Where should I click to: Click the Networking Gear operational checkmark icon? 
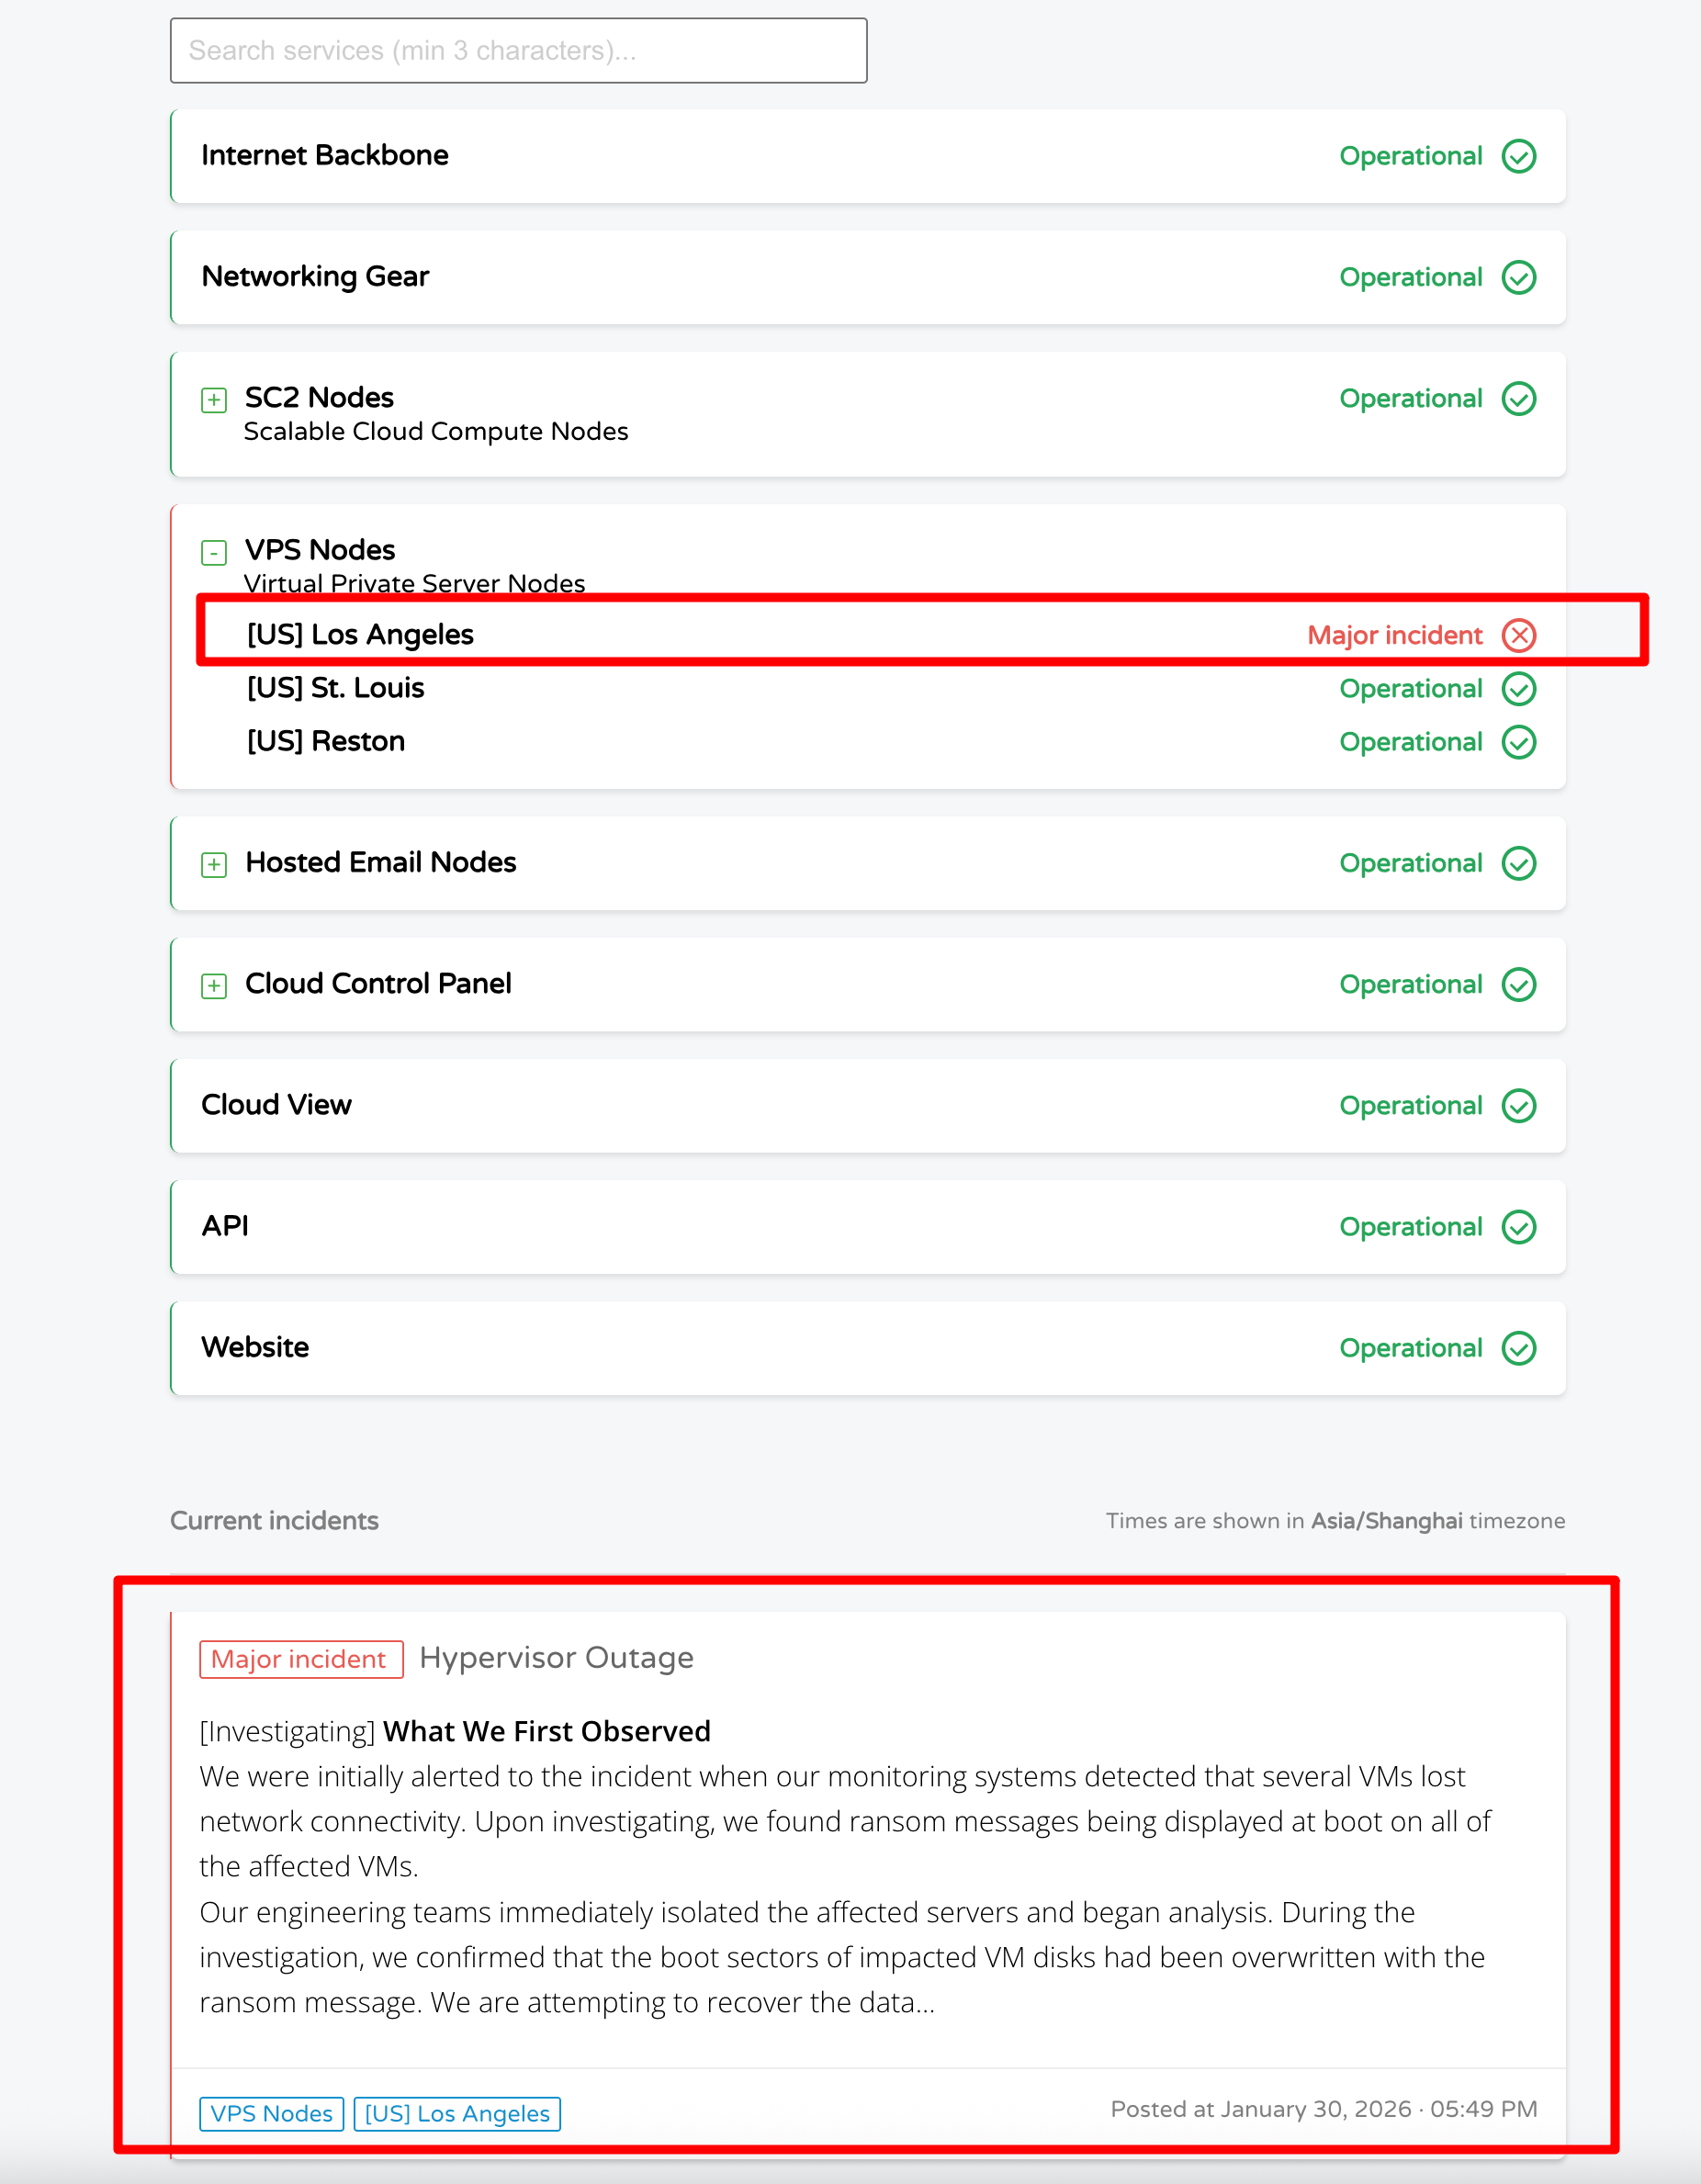1518,277
